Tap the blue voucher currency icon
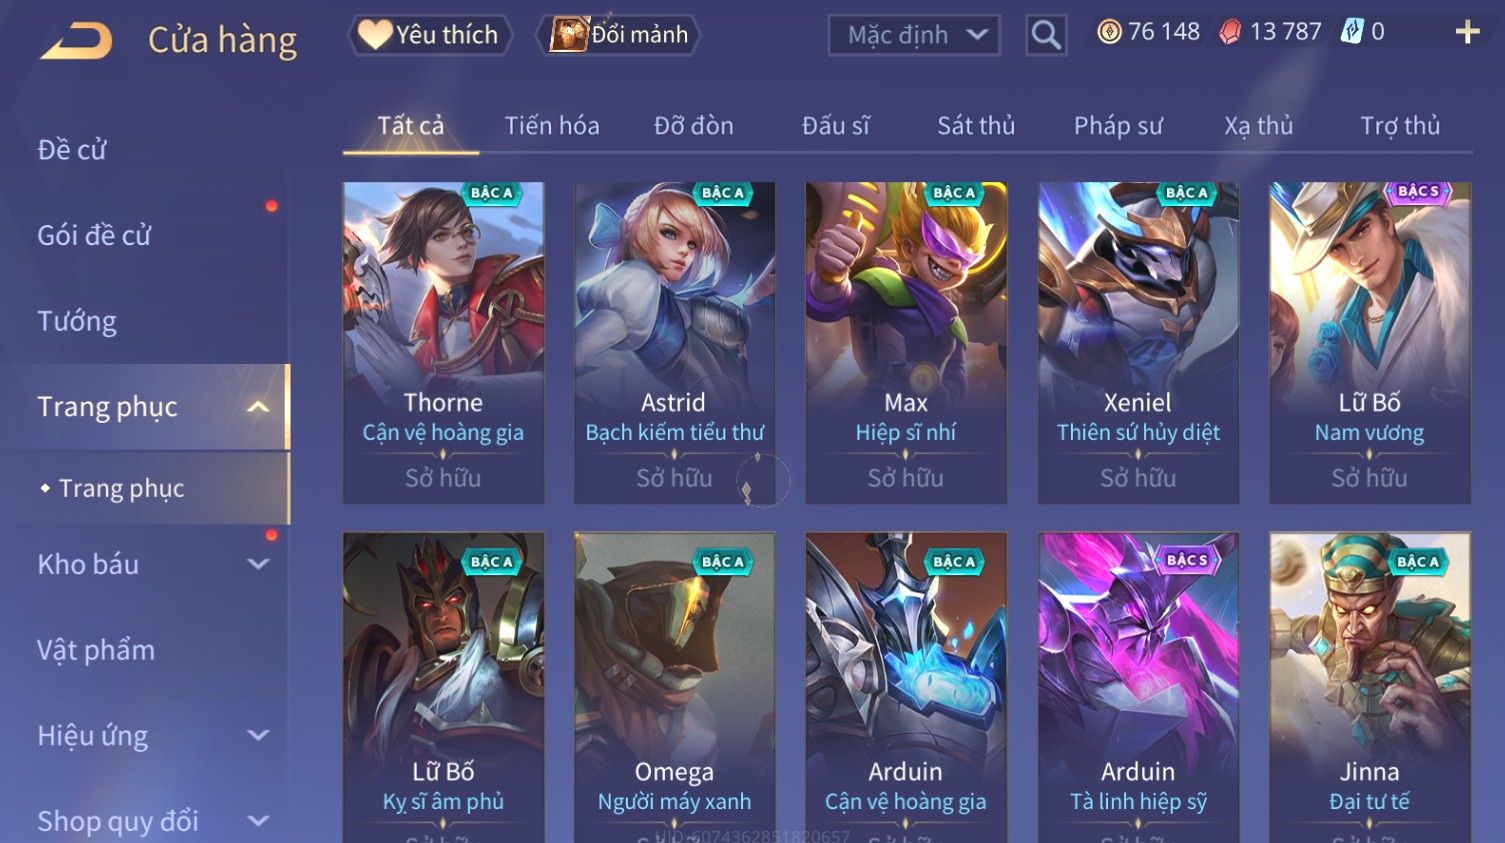The image size is (1505, 843). click(1352, 32)
